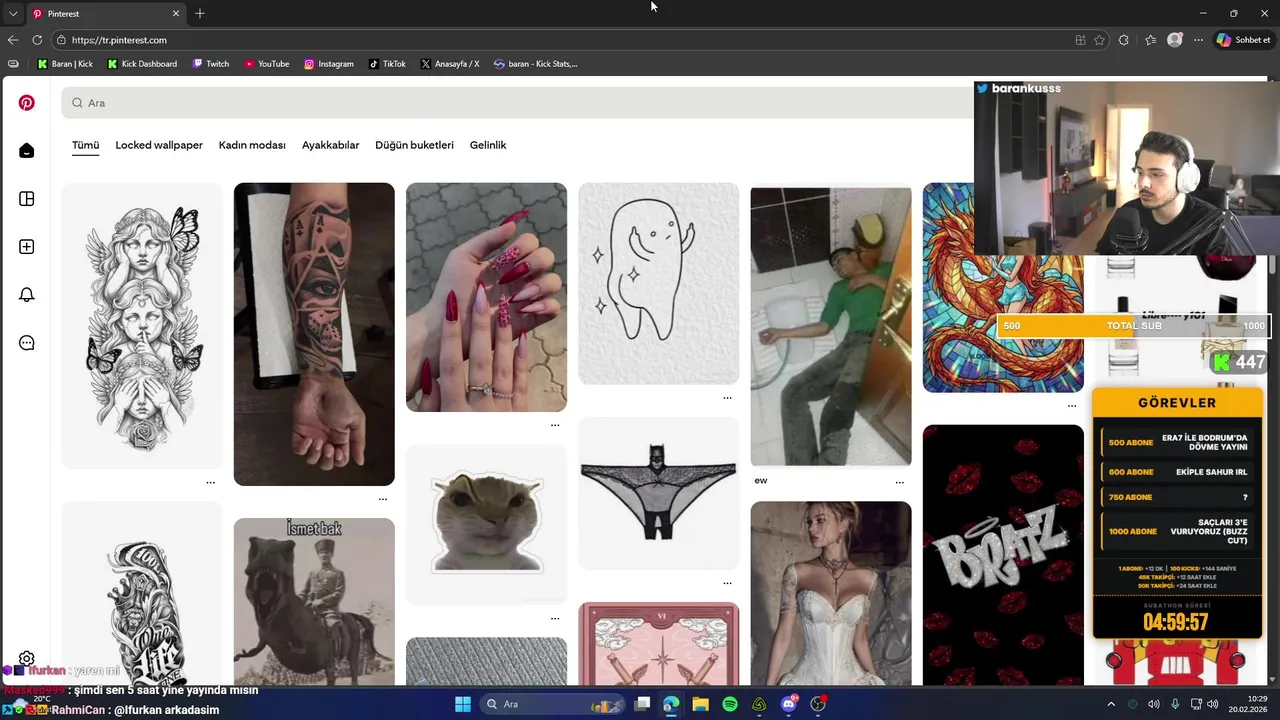Open a new browser tab
This screenshot has width=1280, height=720.
200,13
